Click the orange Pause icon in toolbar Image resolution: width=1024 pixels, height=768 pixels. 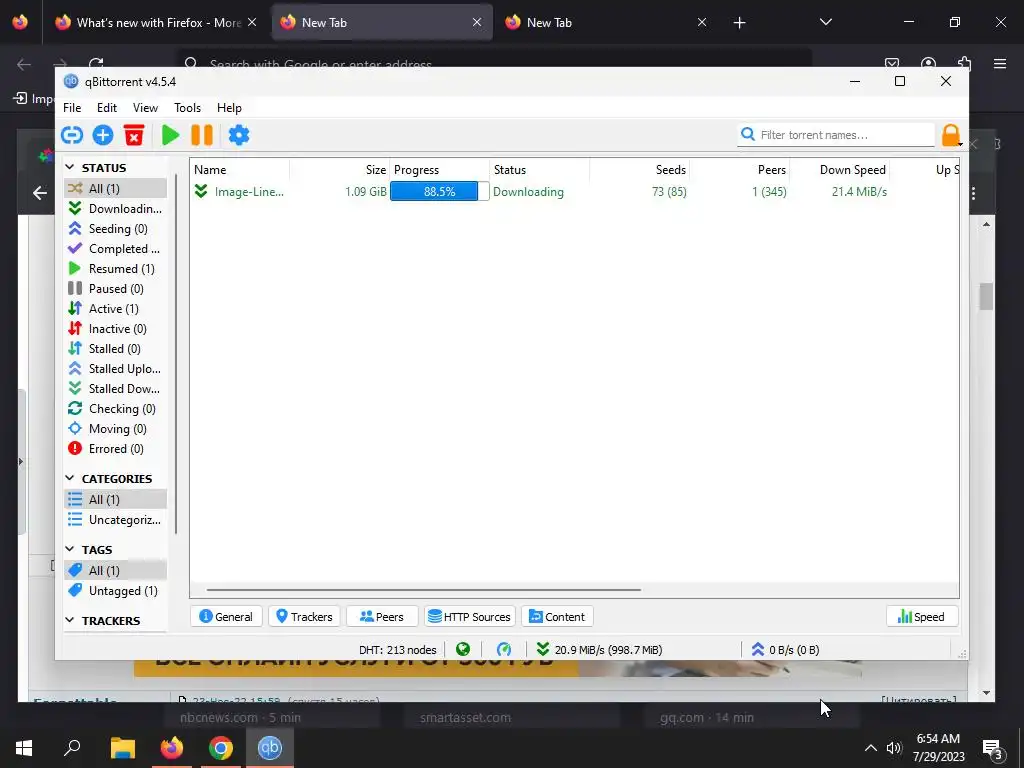[202, 135]
